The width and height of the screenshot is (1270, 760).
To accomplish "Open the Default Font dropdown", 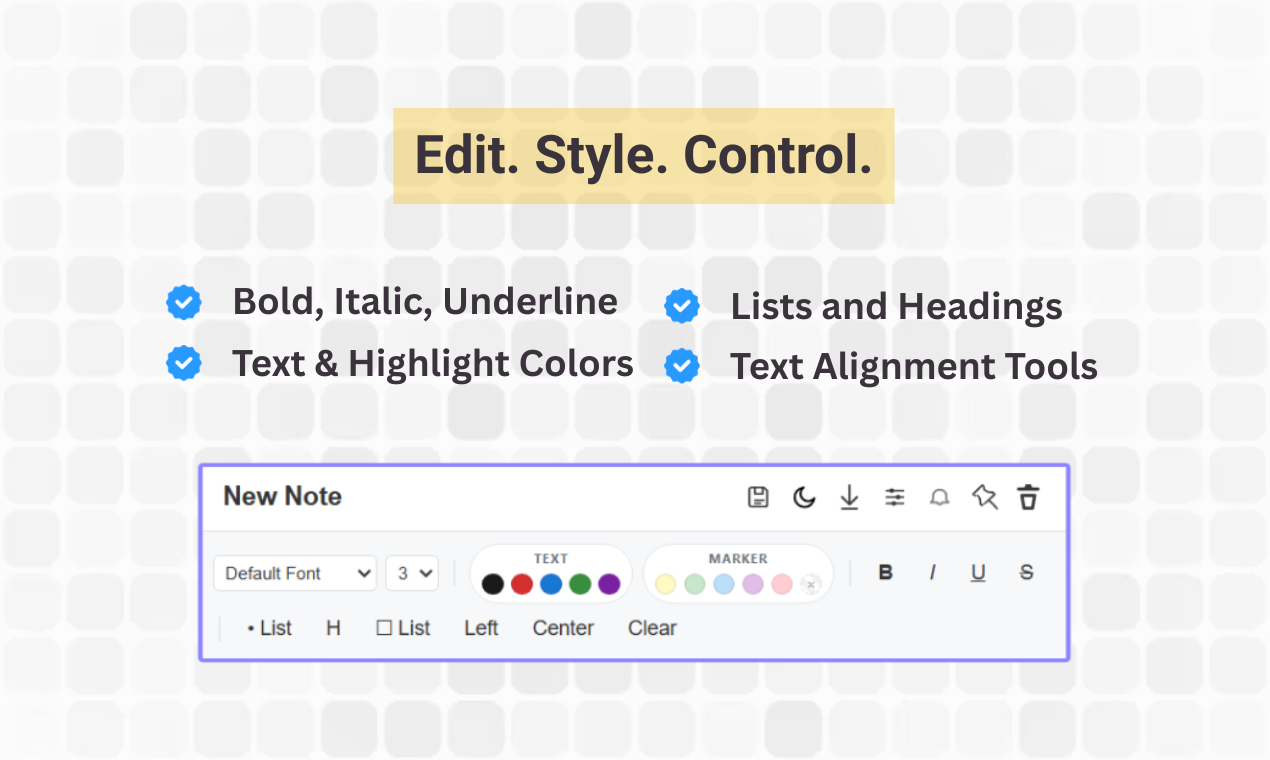I will pos(294,573).
